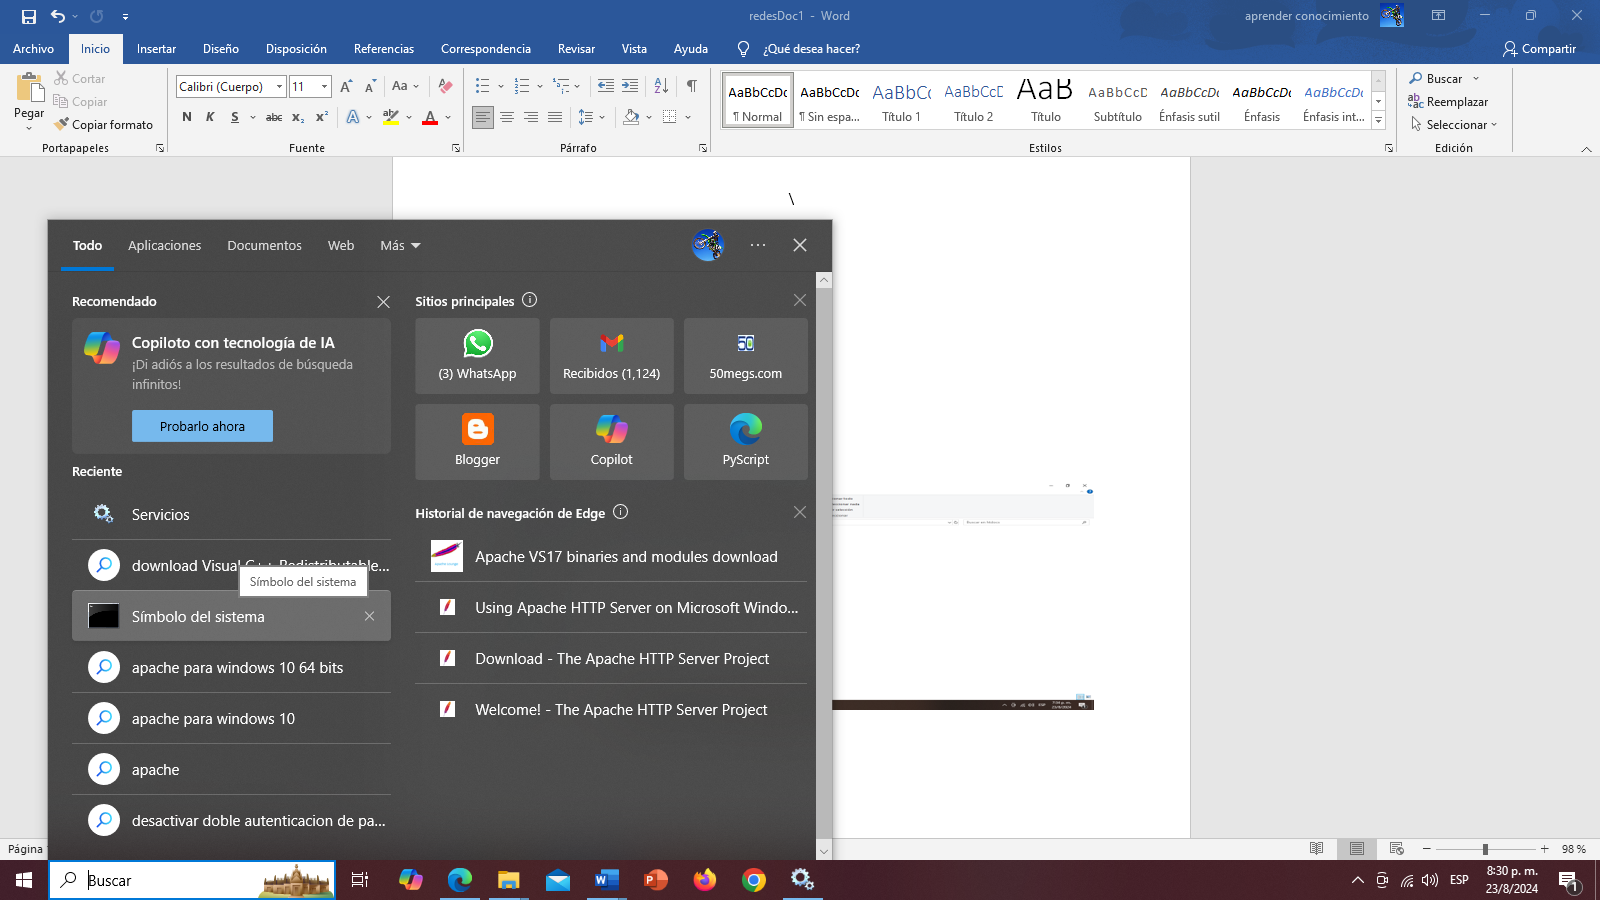
Task: Click the Save icon in the Word title bar
Action: coord(29,16)
